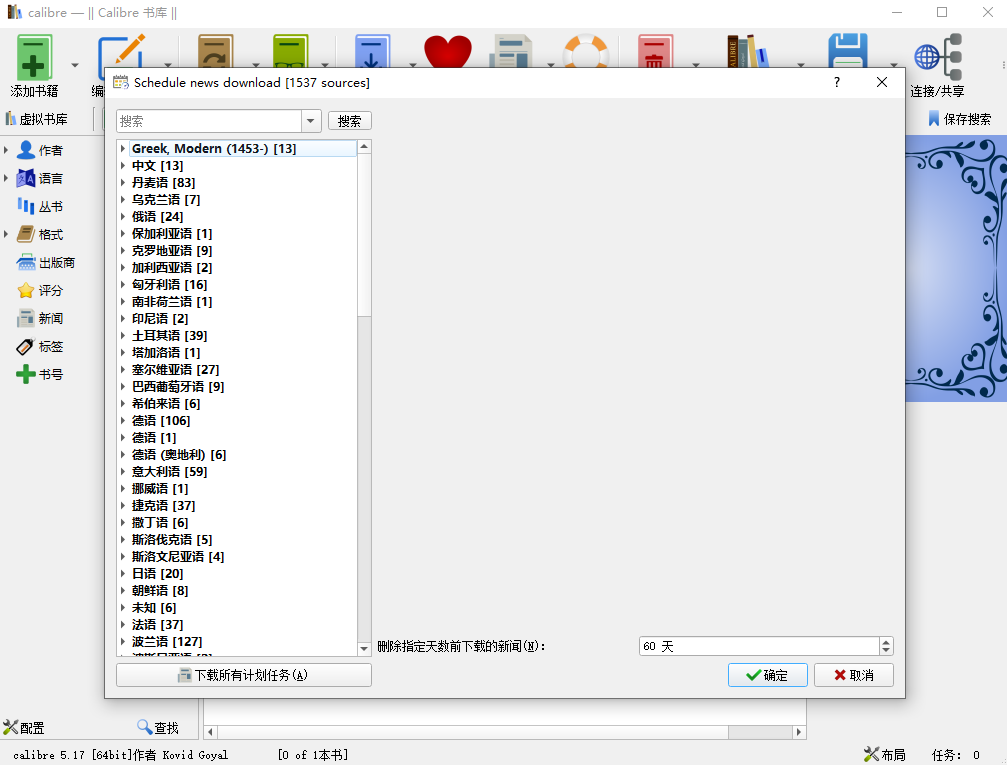Click the source list scroll up arrow

[364, 147]
